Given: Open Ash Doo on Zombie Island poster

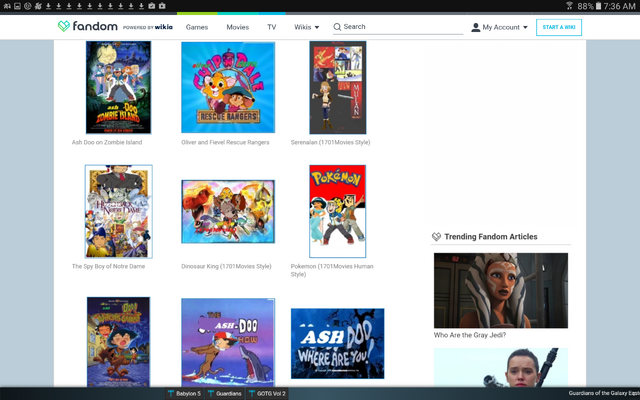Looking at the screenshot, I should [118, 87].
